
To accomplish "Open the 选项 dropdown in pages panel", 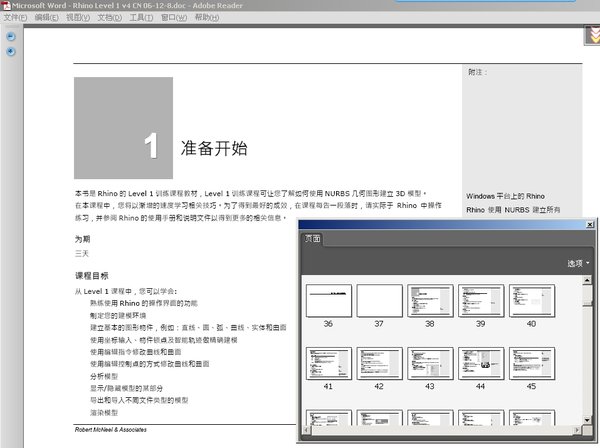I will coord(578,263).
